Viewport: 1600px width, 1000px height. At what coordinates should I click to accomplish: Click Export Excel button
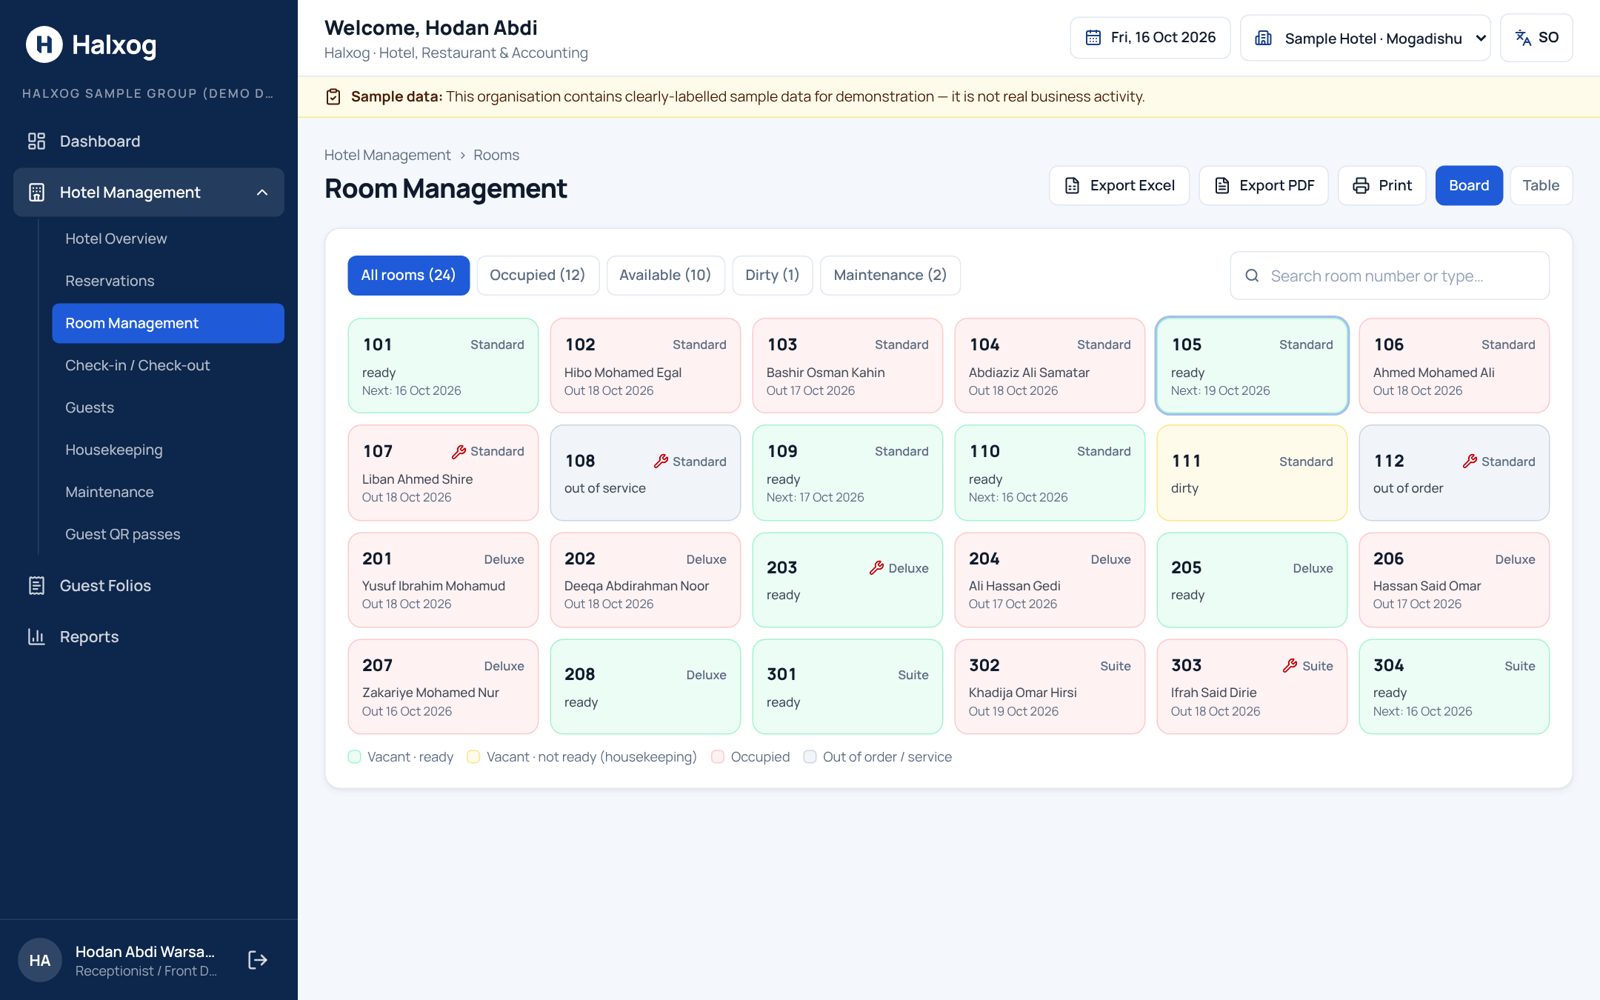[1119, 186]
